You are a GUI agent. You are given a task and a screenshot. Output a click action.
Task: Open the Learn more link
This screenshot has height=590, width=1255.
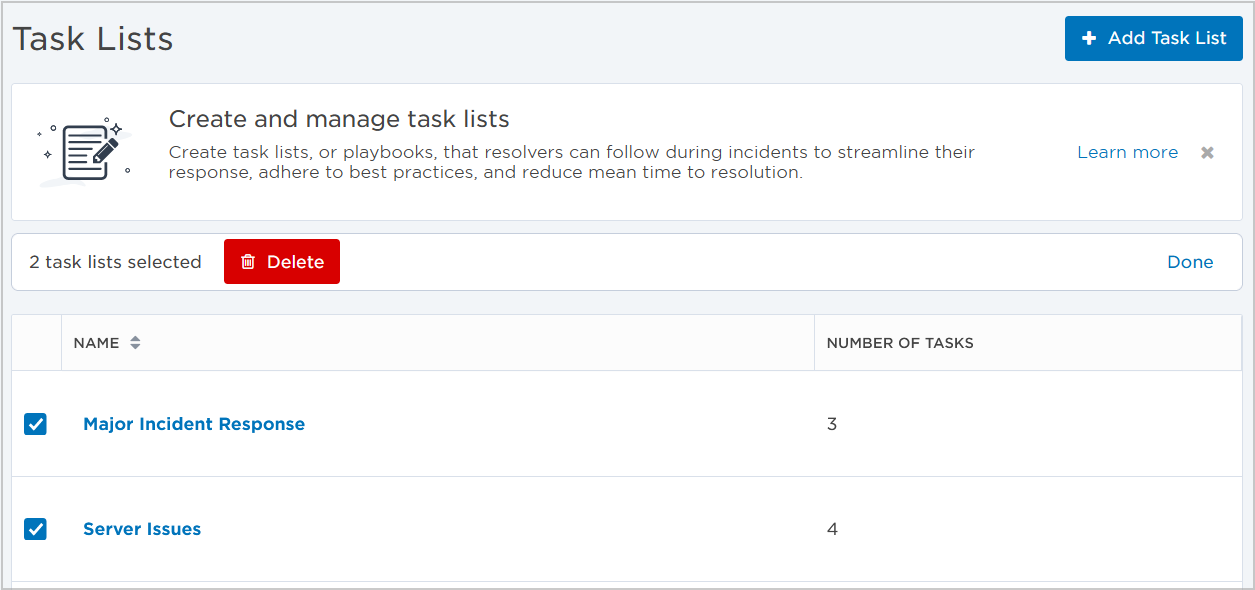coord(1127,152)
